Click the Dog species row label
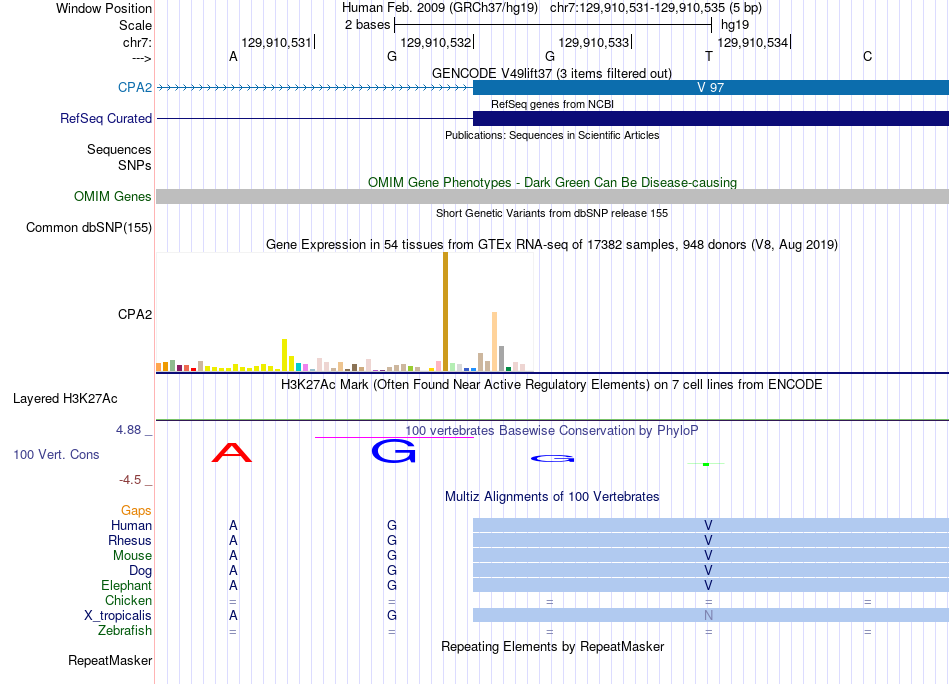This screenshot has height=684, width=950. click(140, 570)
